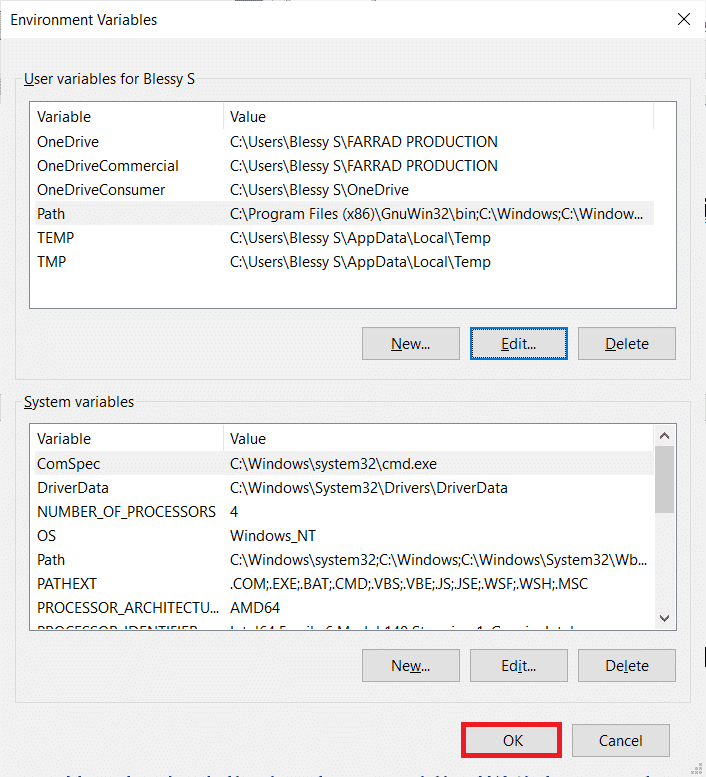The width and height of the screenshot is (706, 777).
Task: Select the OneDriveConsumer user variable
Action: [x=344, y=190]
